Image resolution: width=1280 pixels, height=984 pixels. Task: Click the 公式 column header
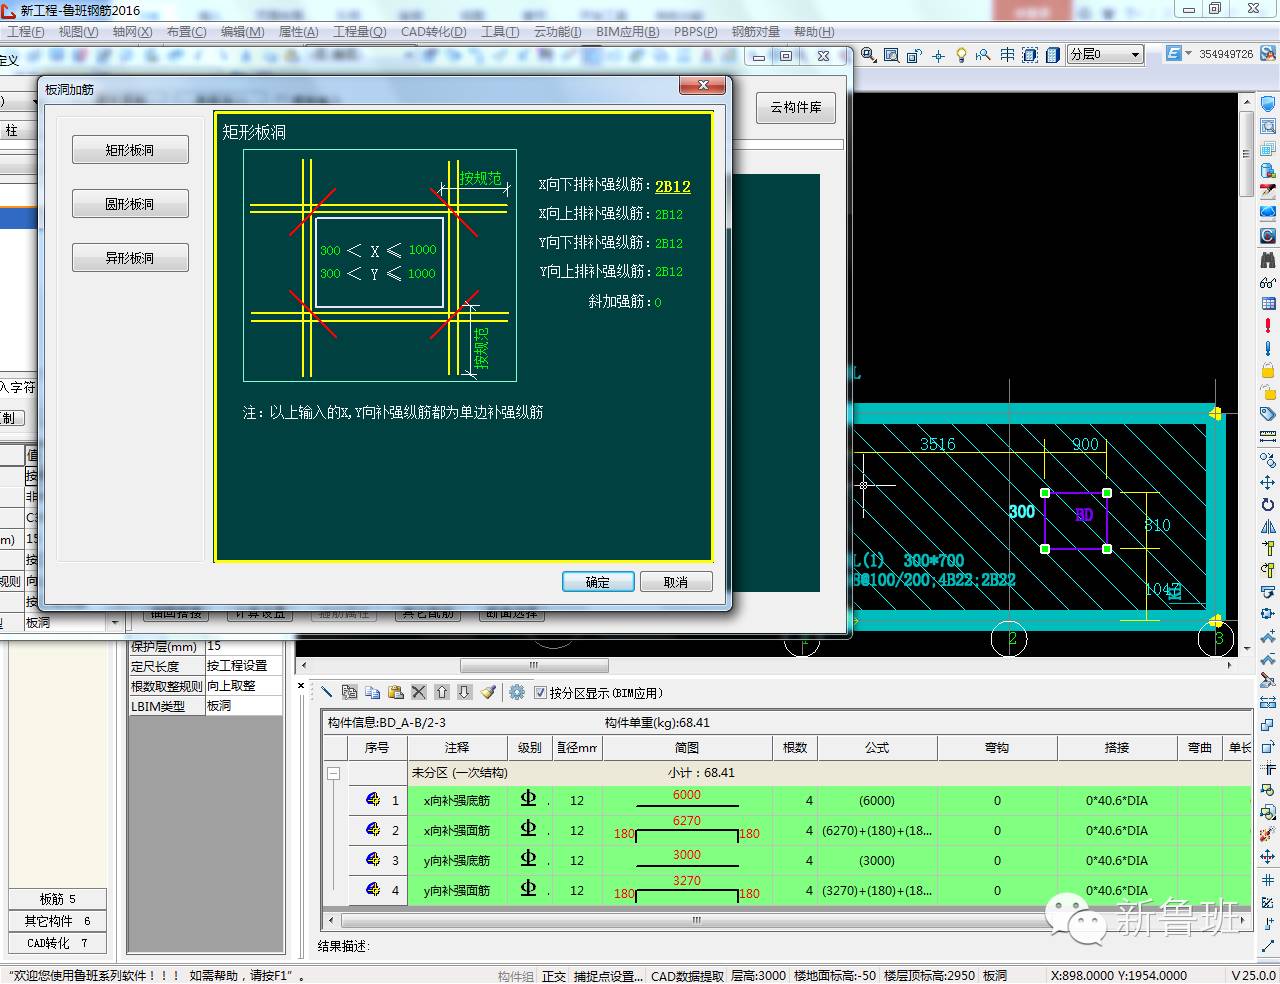coord(877,748)
